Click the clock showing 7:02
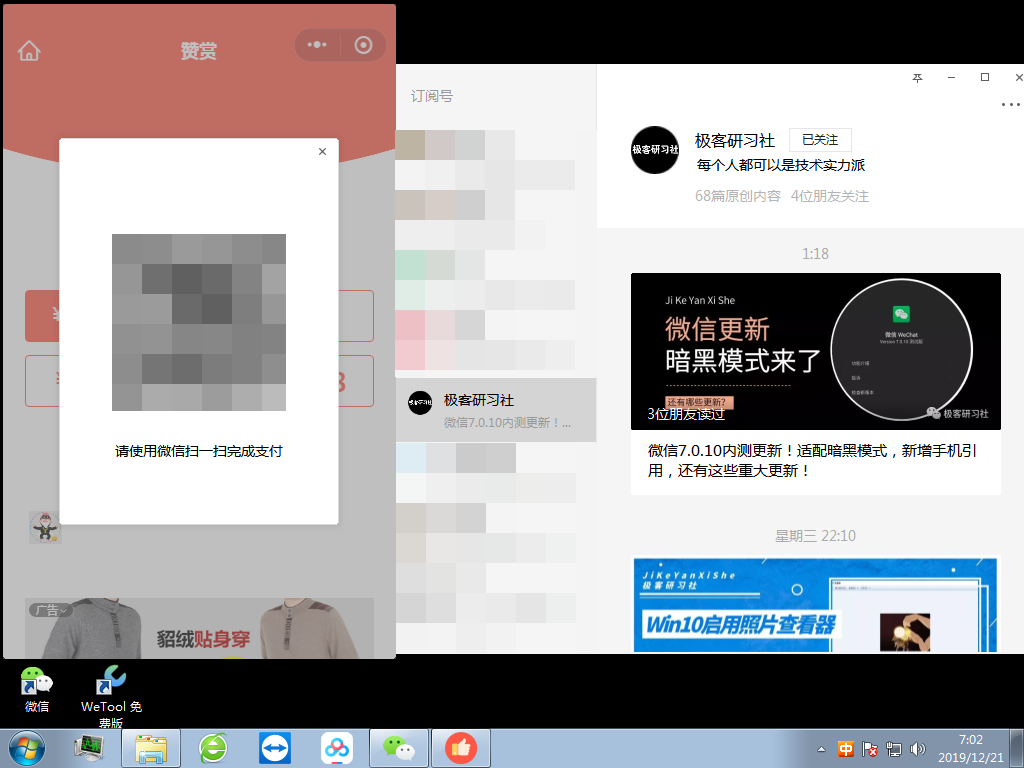This screenshot has width=1024, height=768. pos(970,749)
